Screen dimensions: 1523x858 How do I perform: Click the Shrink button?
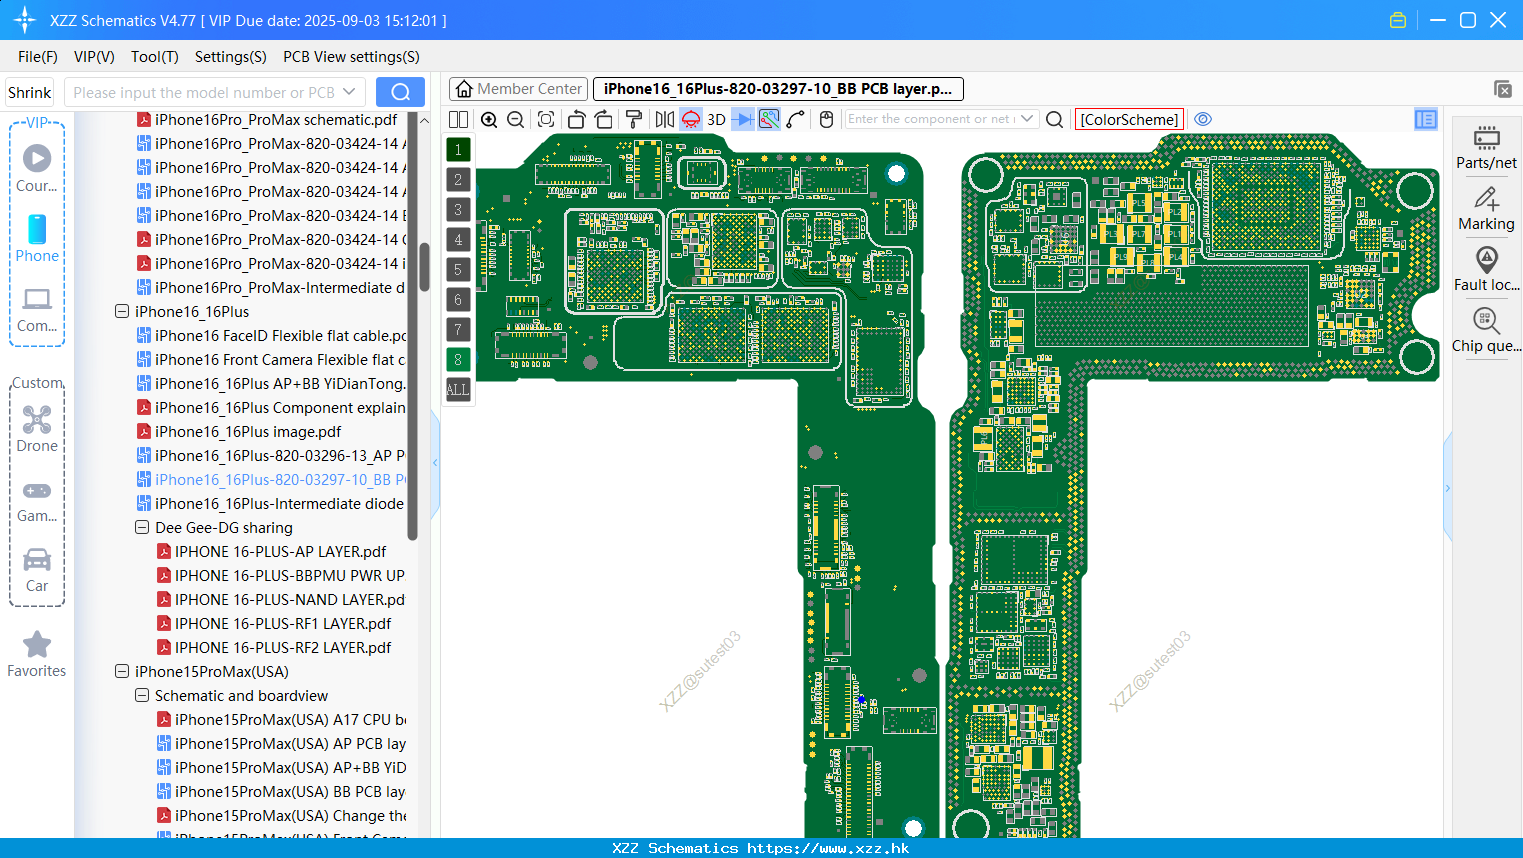coord(29,92)
